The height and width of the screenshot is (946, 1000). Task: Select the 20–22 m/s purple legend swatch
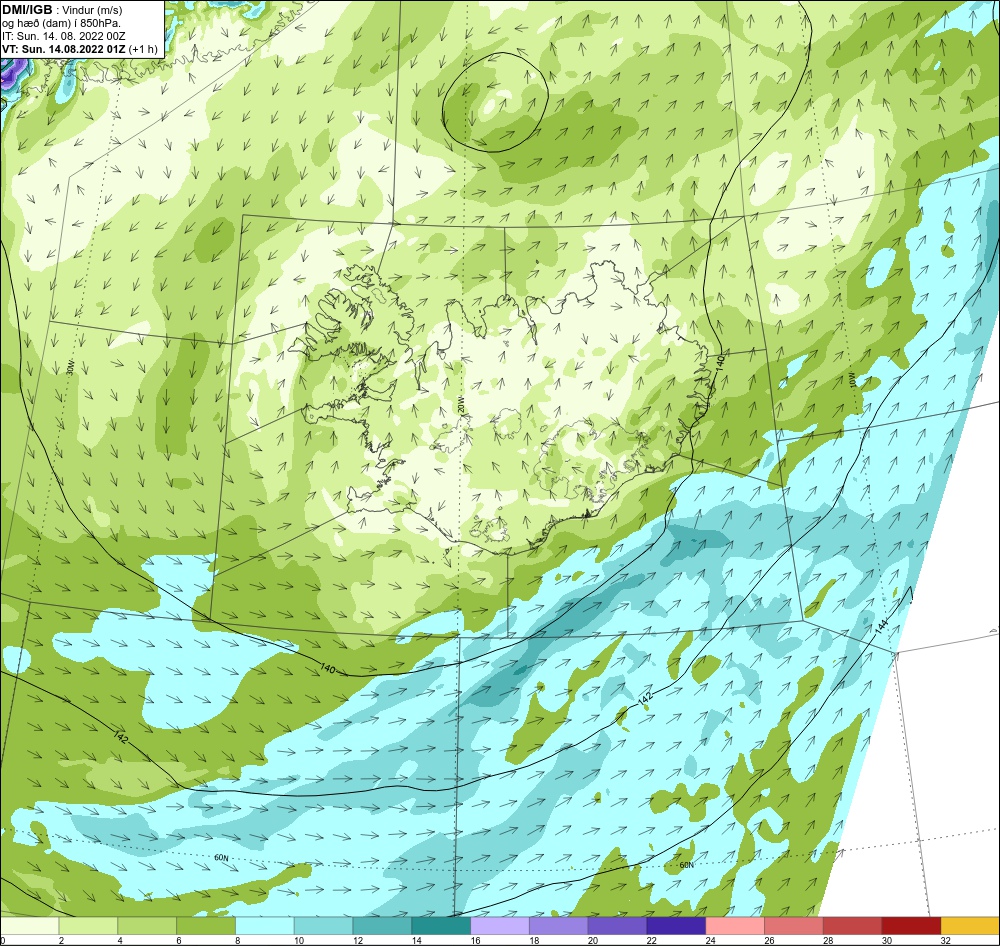[x=617, y=926]
